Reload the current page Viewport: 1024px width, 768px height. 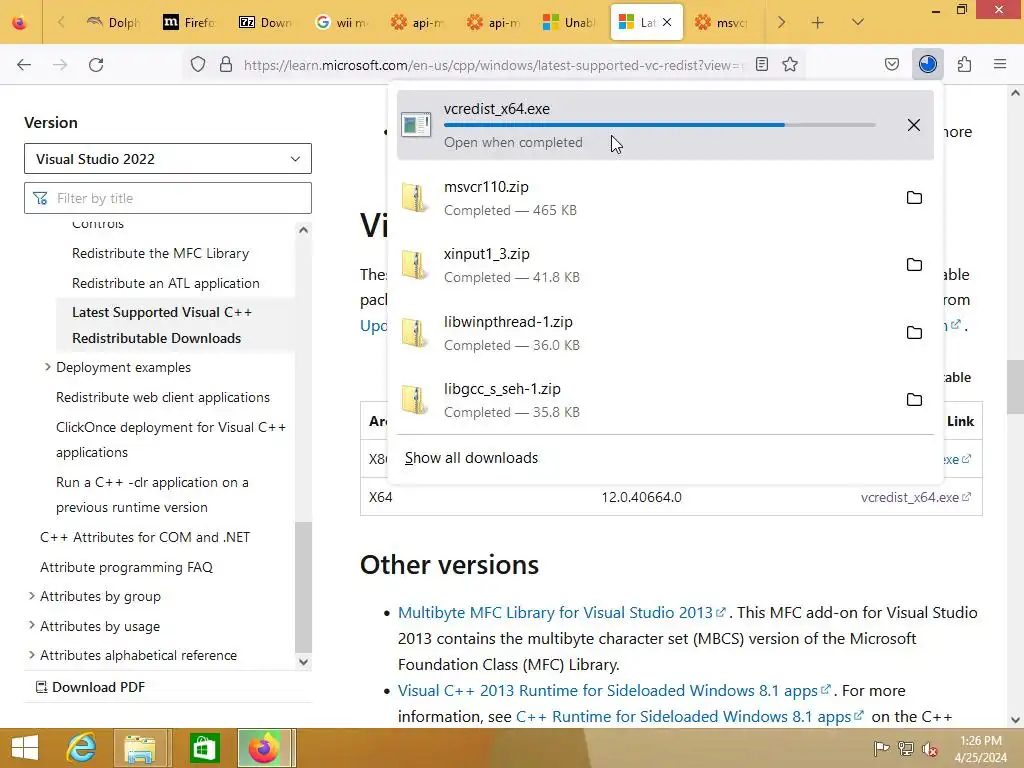click(x=96, y=65)
